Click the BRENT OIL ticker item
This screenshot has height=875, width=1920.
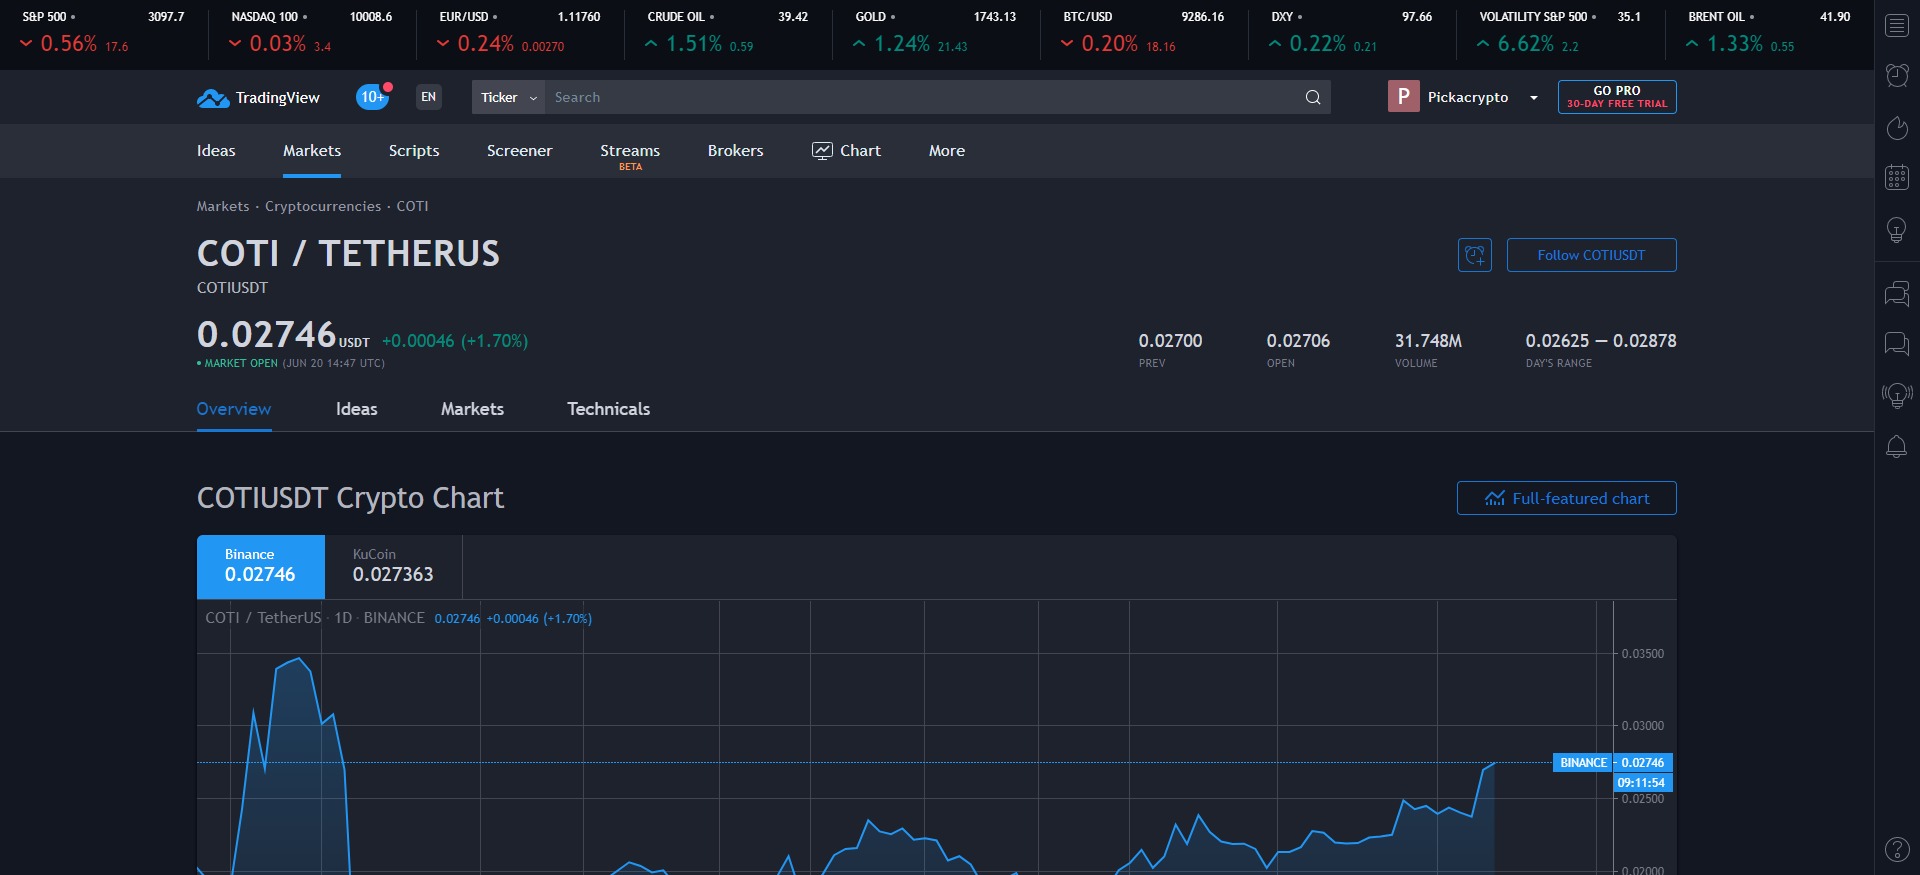point(1768,31)
